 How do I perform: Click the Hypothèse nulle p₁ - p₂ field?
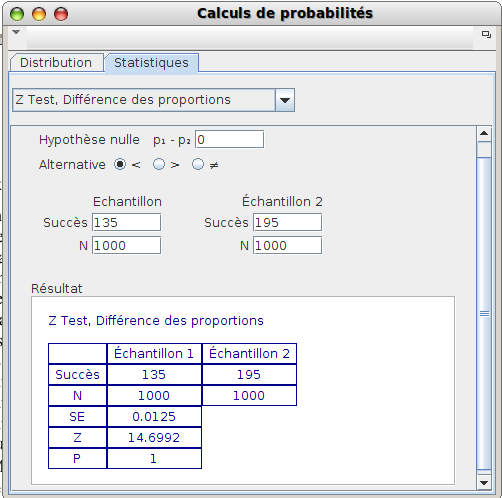pos(230,139)
